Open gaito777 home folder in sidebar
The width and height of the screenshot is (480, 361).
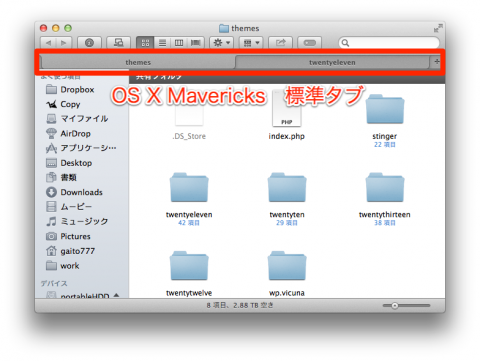[70, 251]
